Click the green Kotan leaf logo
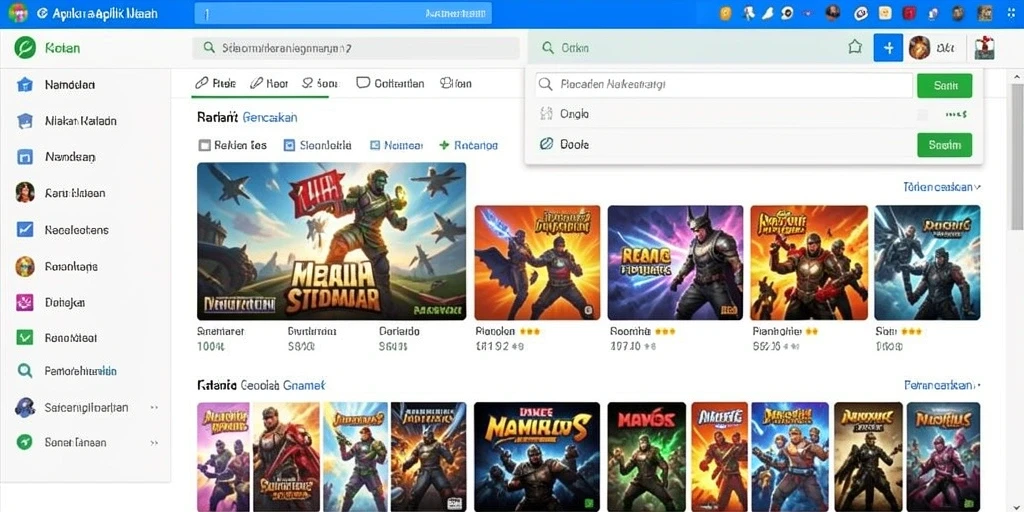Image resolution: width=1024 pixels, height=512 pixels. point(25,48)
